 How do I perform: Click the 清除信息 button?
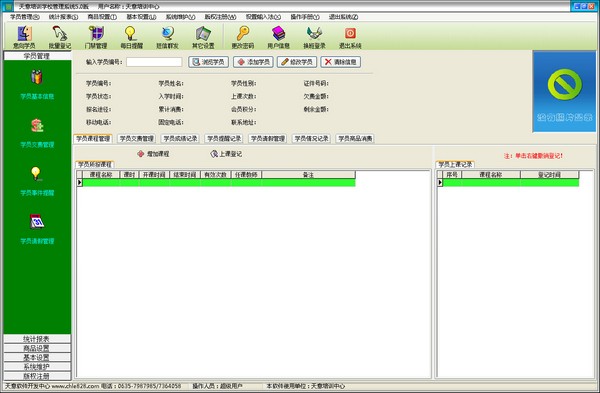pos(341,62)
